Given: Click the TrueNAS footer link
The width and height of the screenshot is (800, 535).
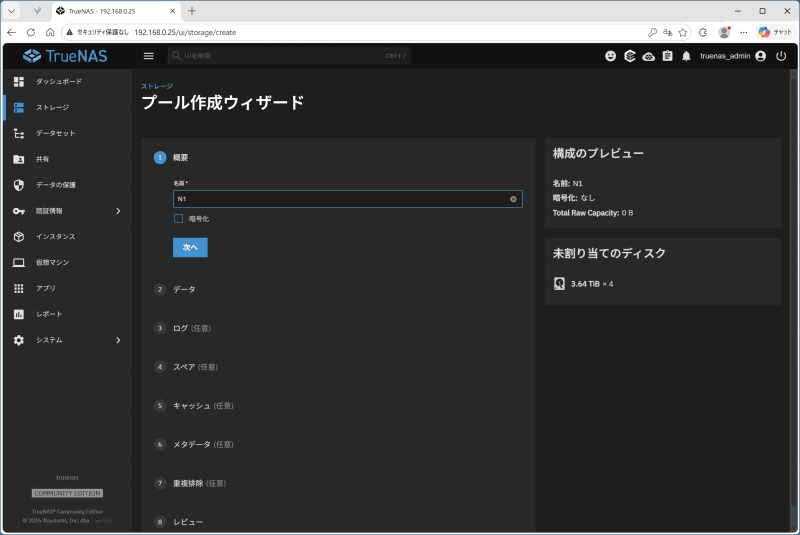Looking at the screenshot, I should pyautogui.click(x=102, y=521).
